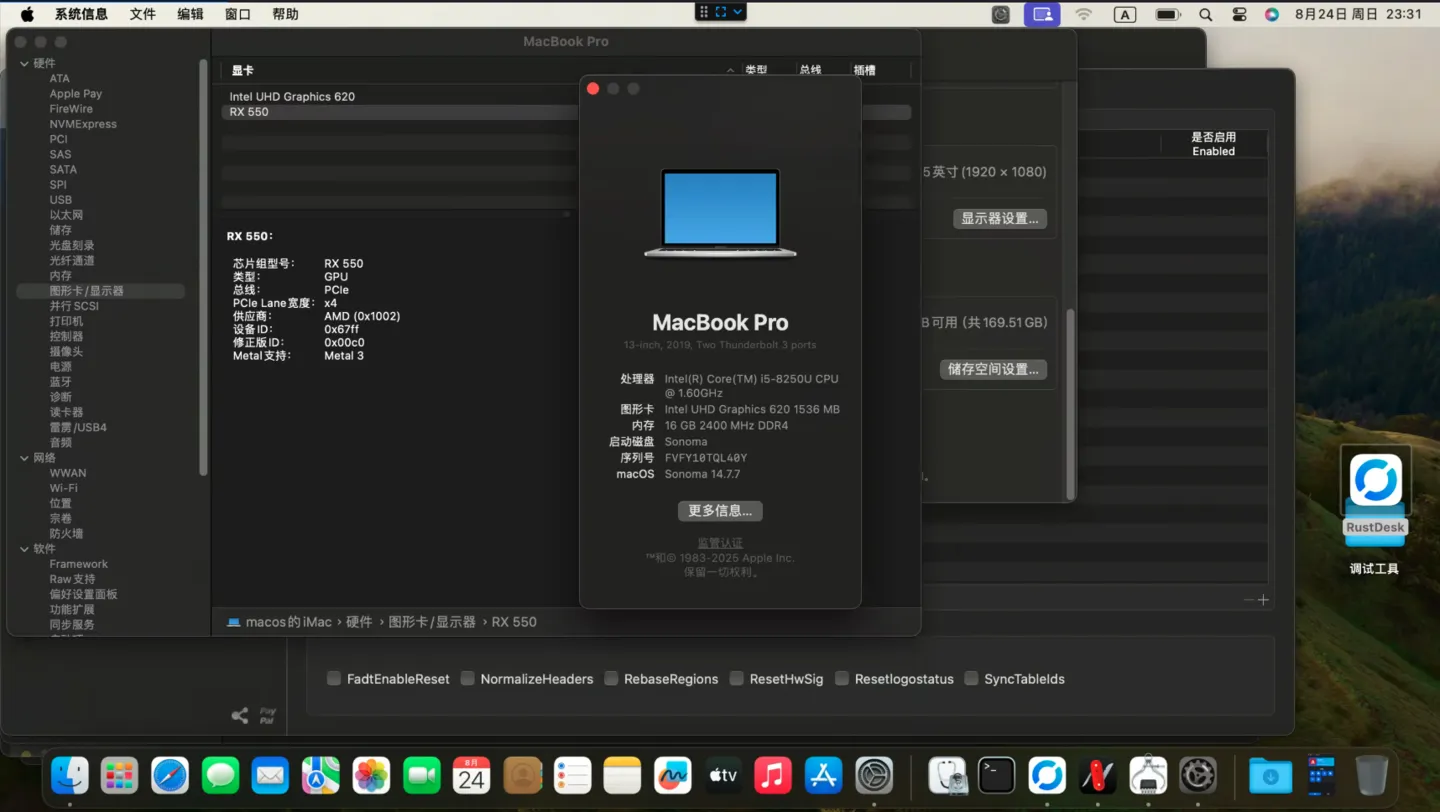This screenshot has height=812, width=1440.
Task: Open RustDesk from the Dock
Action: click(x=1047, y=775)
